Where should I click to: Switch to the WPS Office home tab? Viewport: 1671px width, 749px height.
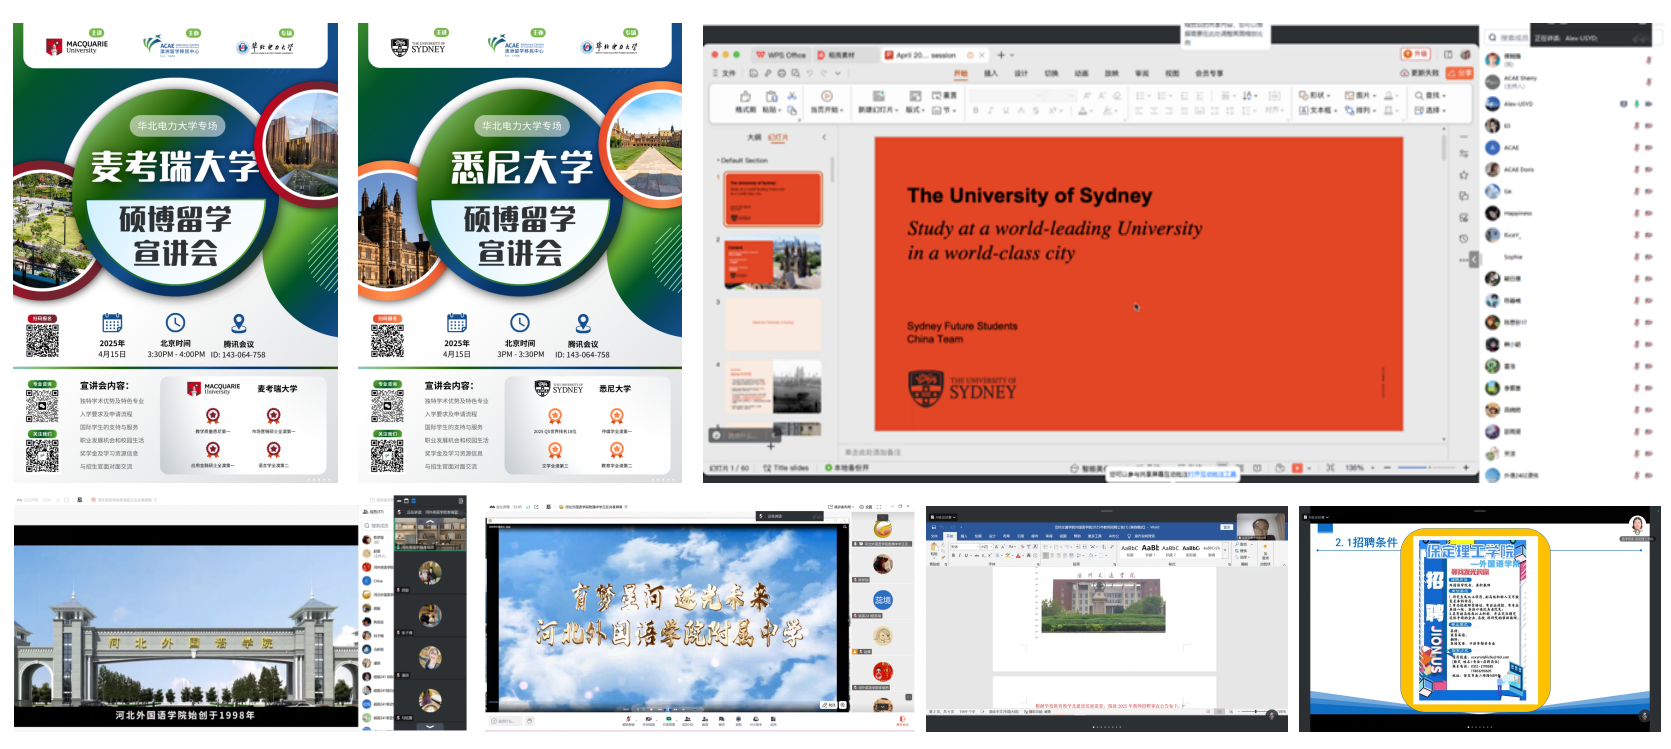tap(781, 55)
